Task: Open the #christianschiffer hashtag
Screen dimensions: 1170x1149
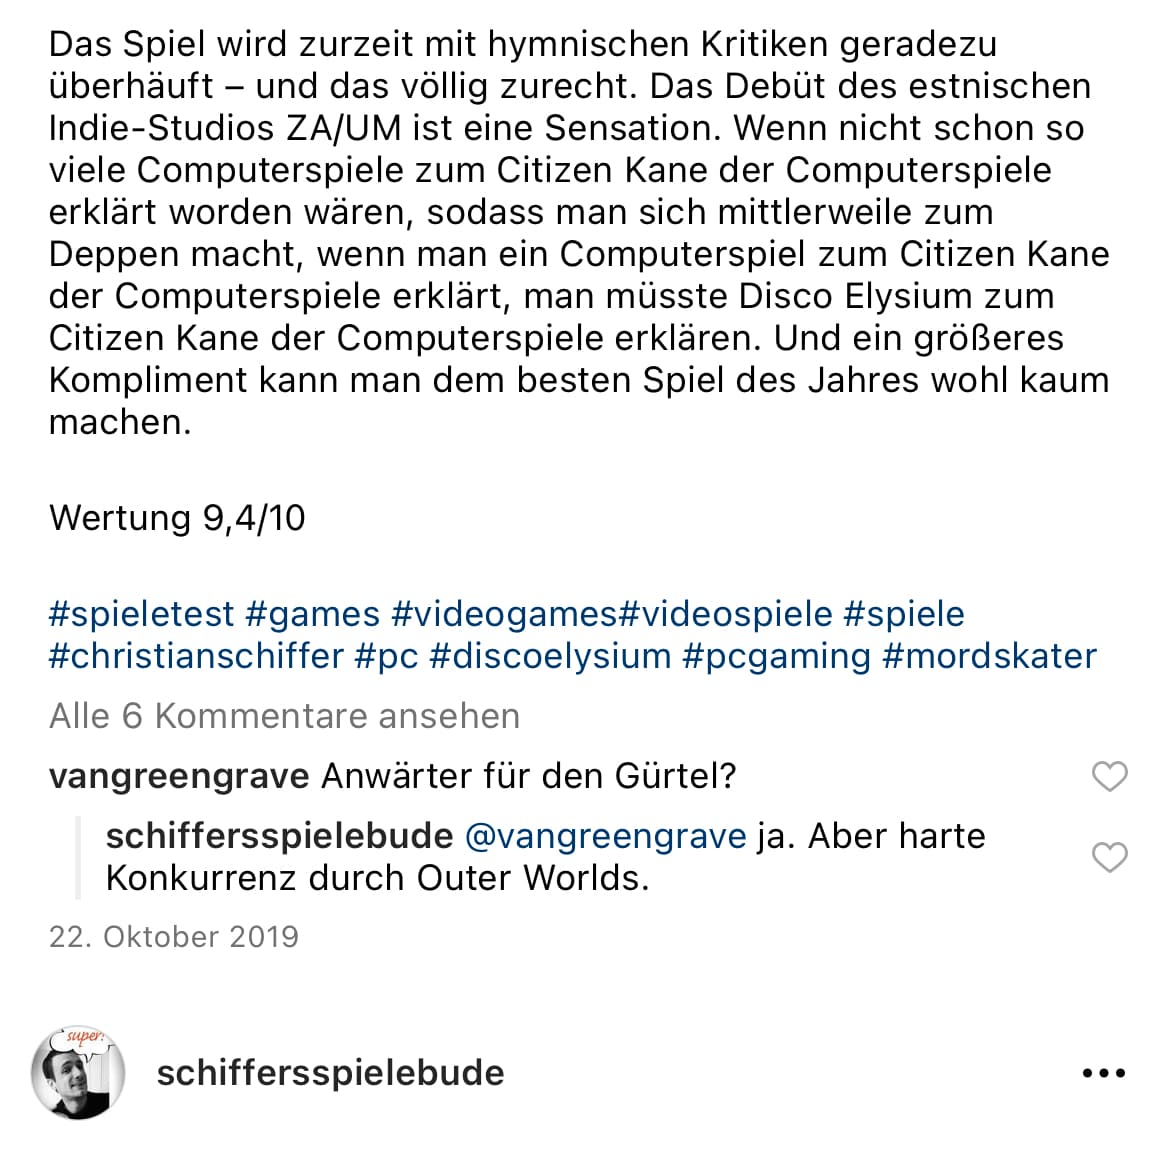Action: (x=196, y=656)
